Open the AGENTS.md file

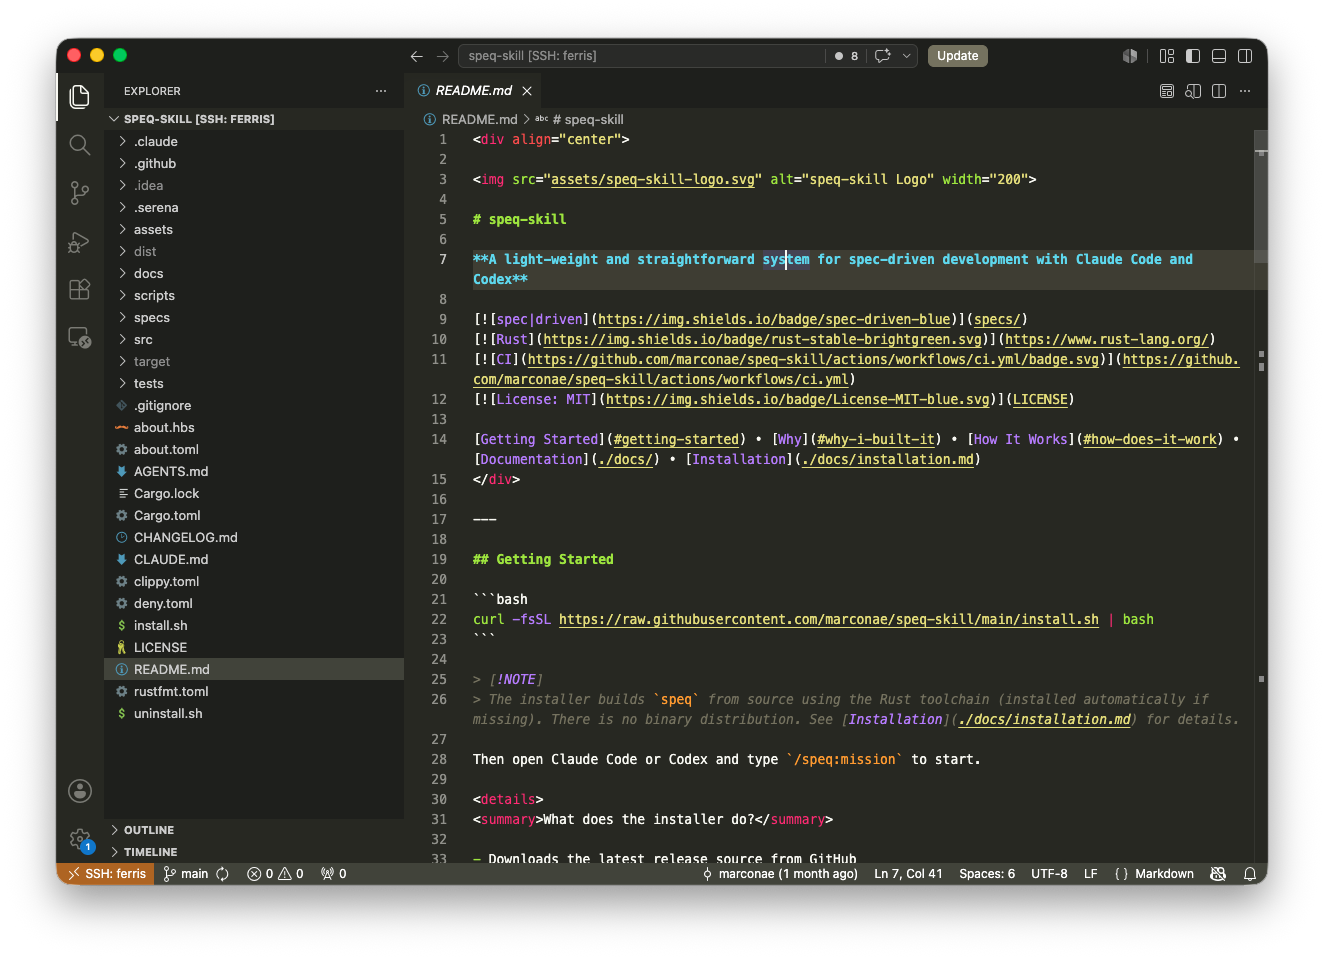[254, 471]
